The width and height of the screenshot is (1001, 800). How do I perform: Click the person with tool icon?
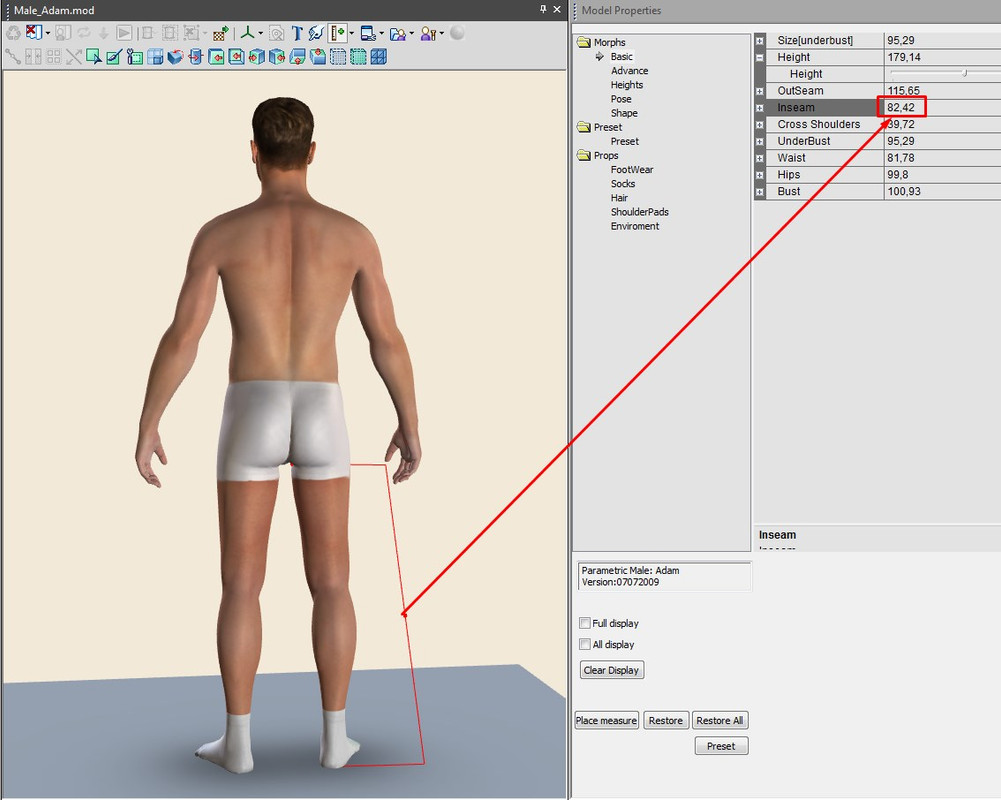[x=428, y=33]
